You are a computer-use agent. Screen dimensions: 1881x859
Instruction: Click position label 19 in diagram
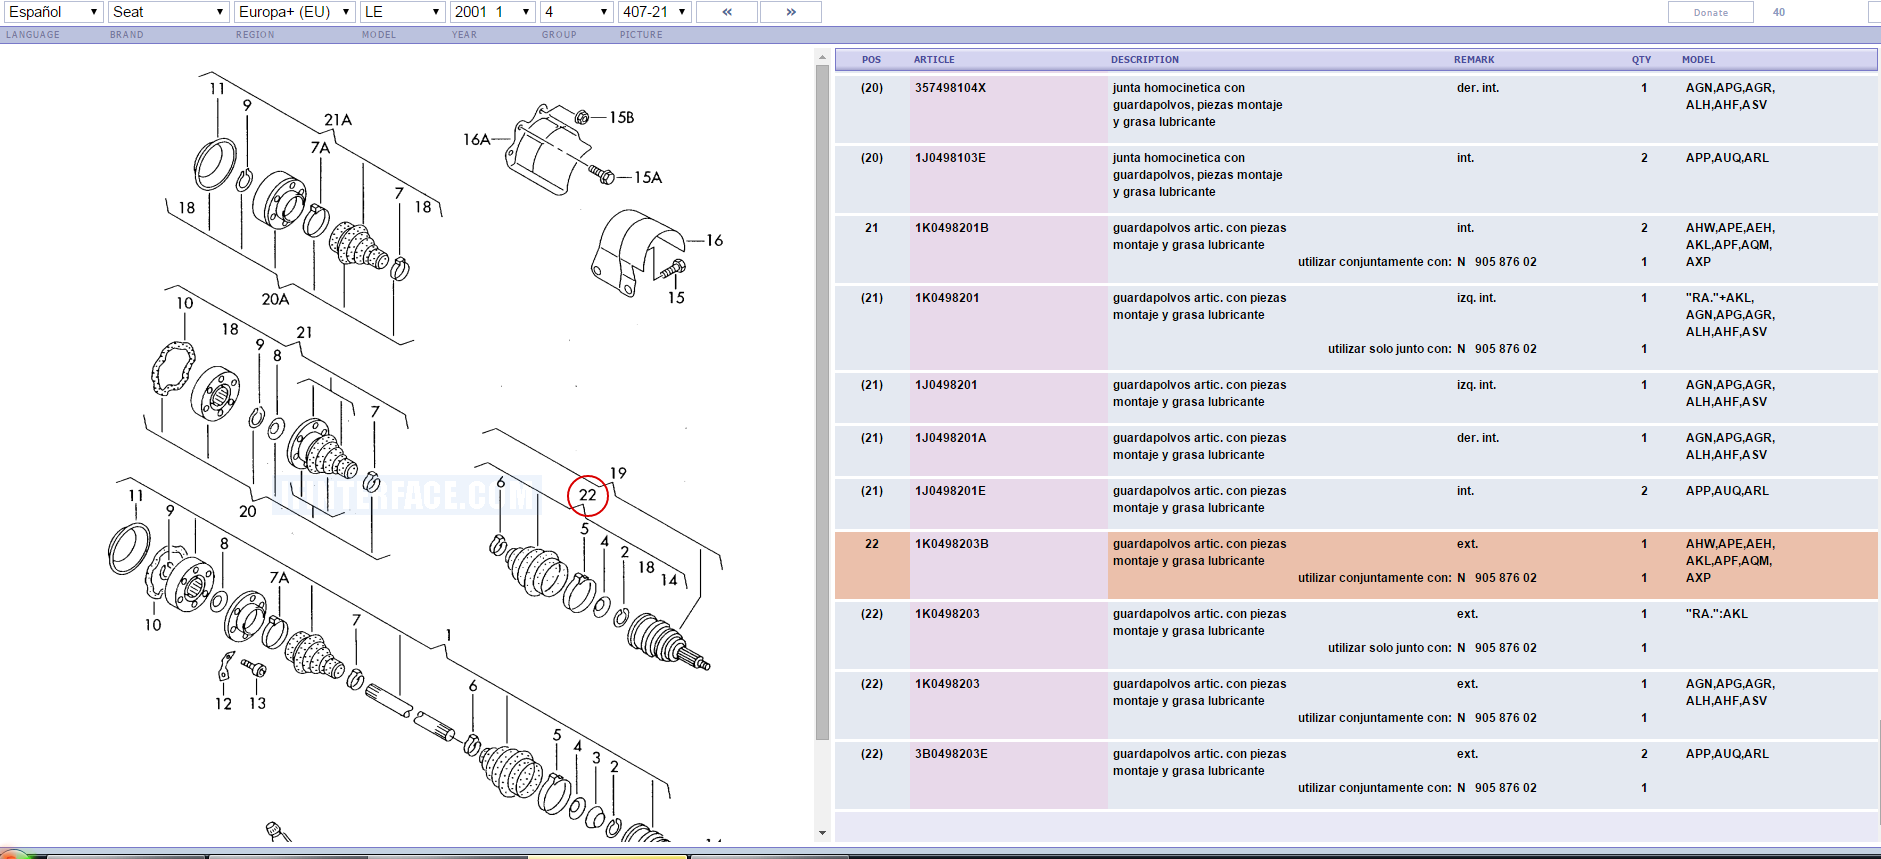(618, 473)
